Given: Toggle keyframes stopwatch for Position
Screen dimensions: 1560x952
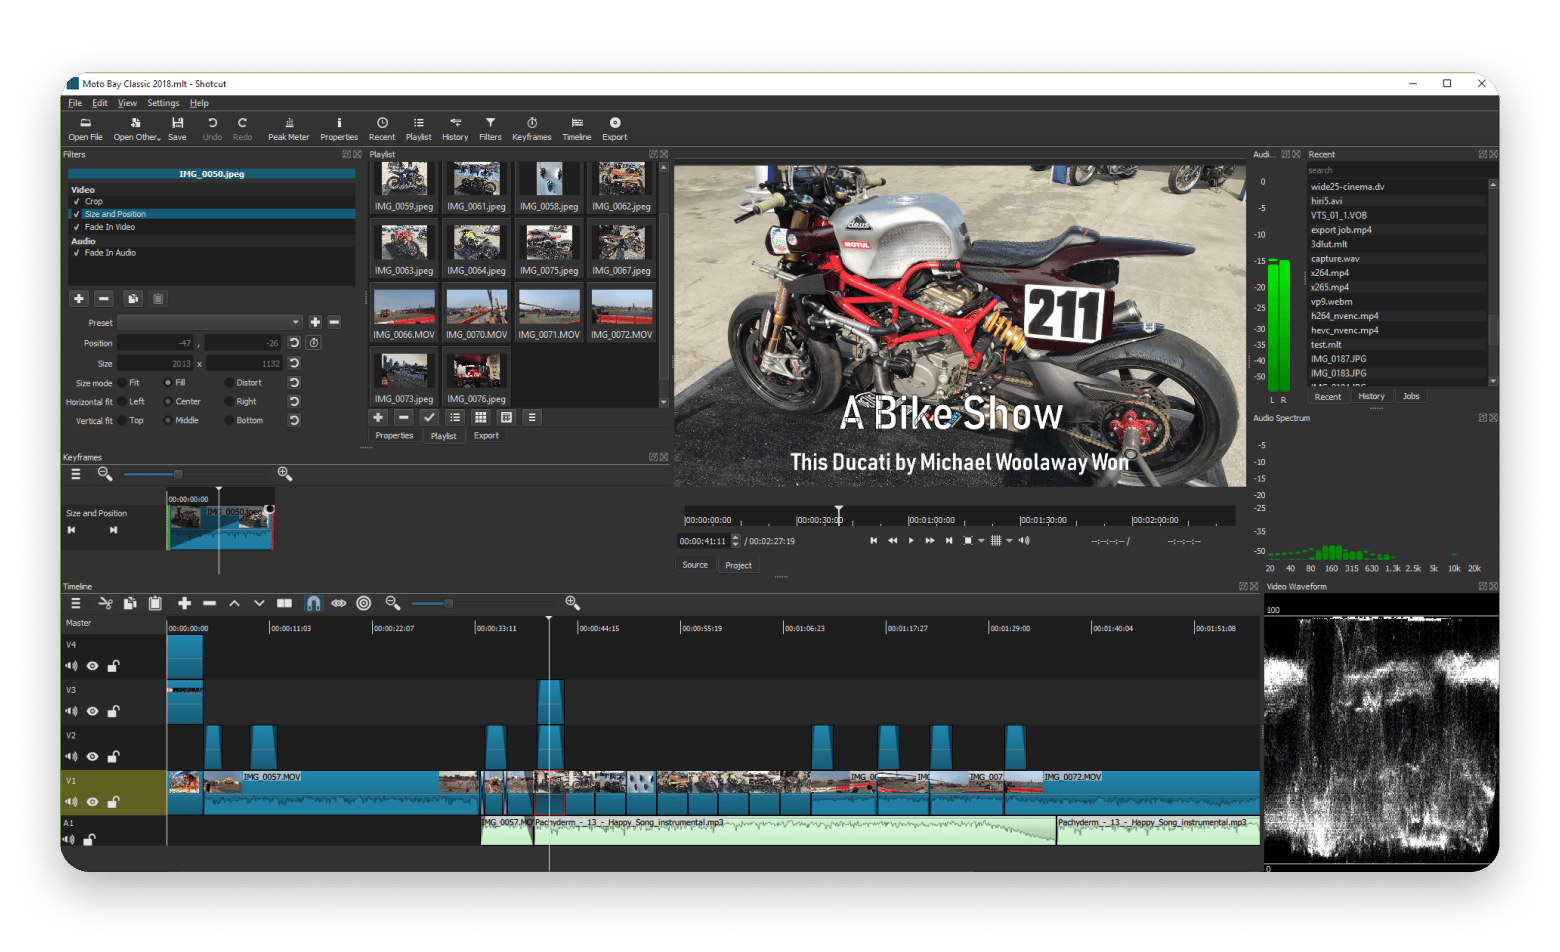Looking at the screenshot, I should 314,343.
